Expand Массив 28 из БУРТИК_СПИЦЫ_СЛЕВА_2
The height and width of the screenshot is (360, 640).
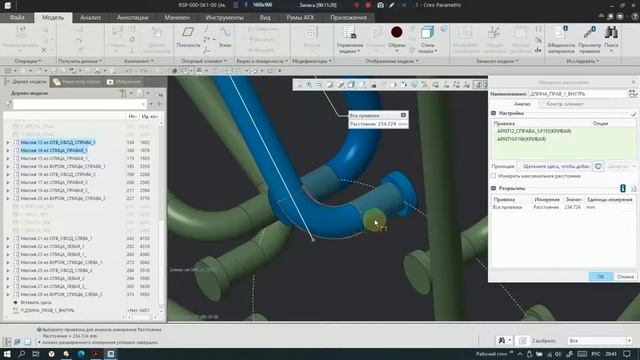click(8, 294)
